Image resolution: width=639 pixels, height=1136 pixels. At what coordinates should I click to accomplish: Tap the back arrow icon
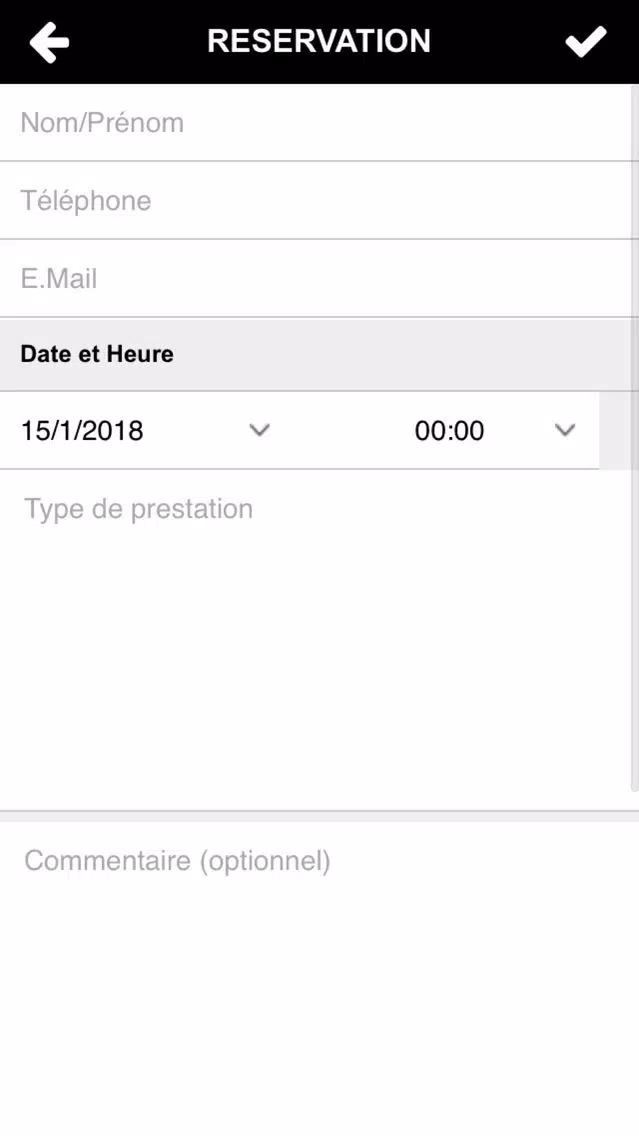click(x=49, y=42)
